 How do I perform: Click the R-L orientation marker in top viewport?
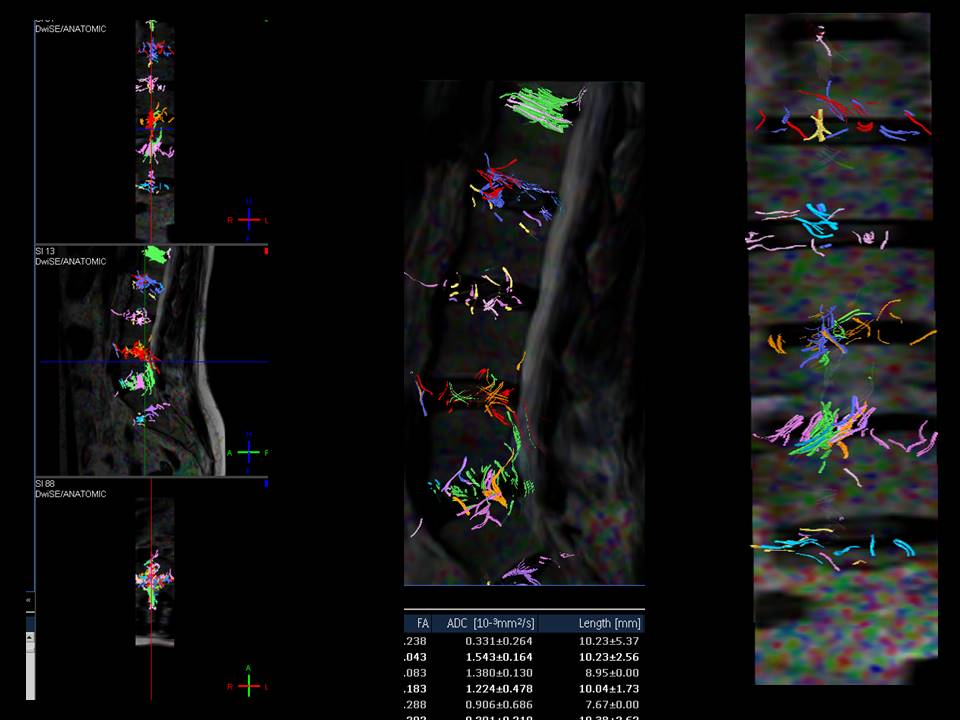tap(249, 220)
